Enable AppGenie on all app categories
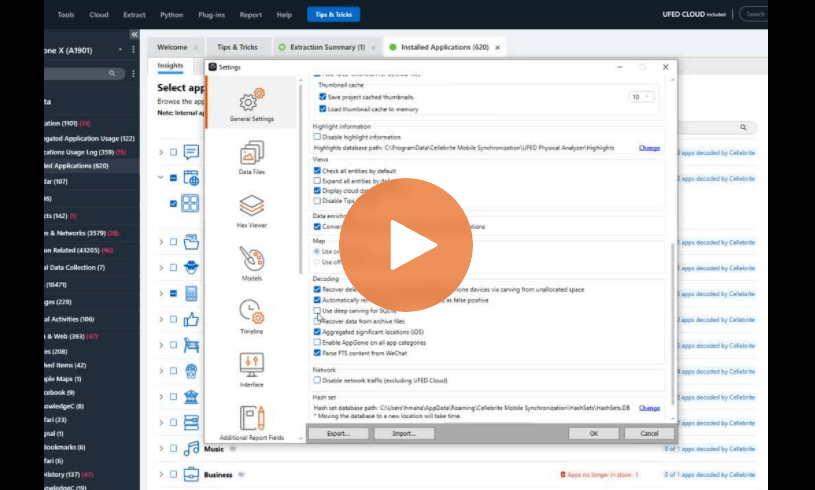Image resolution: width=815 pixels, height=490 pixels. [x=317, y=342]
